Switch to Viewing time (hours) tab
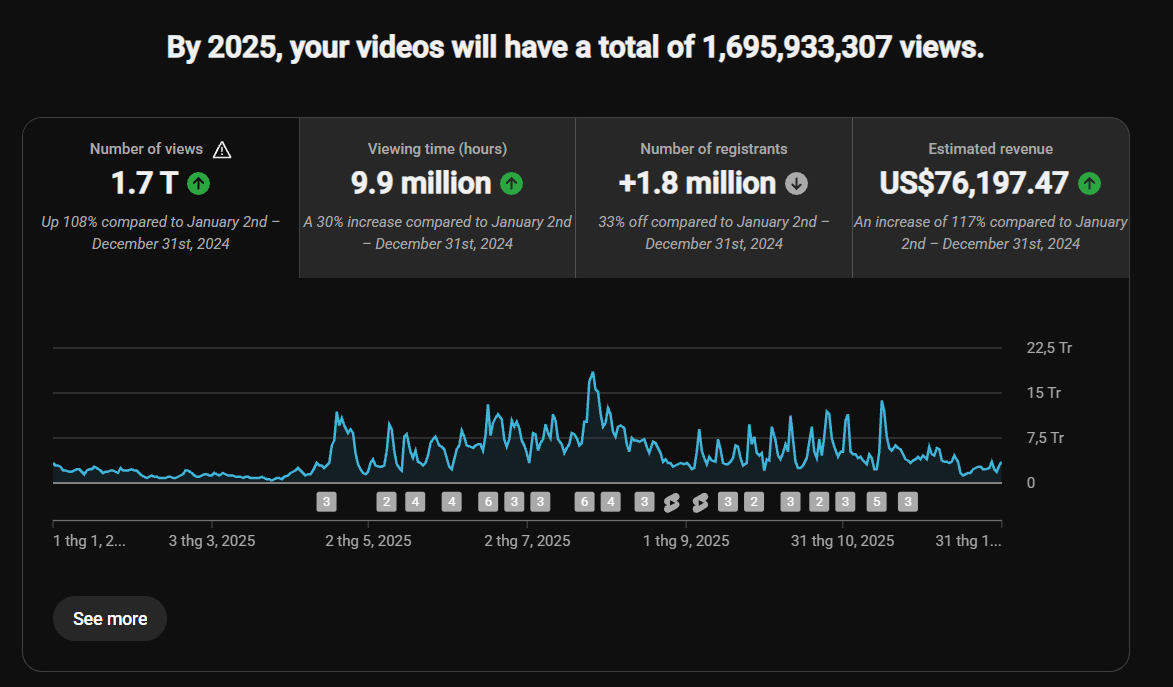The image size is (1173, 687). point(438,198)
